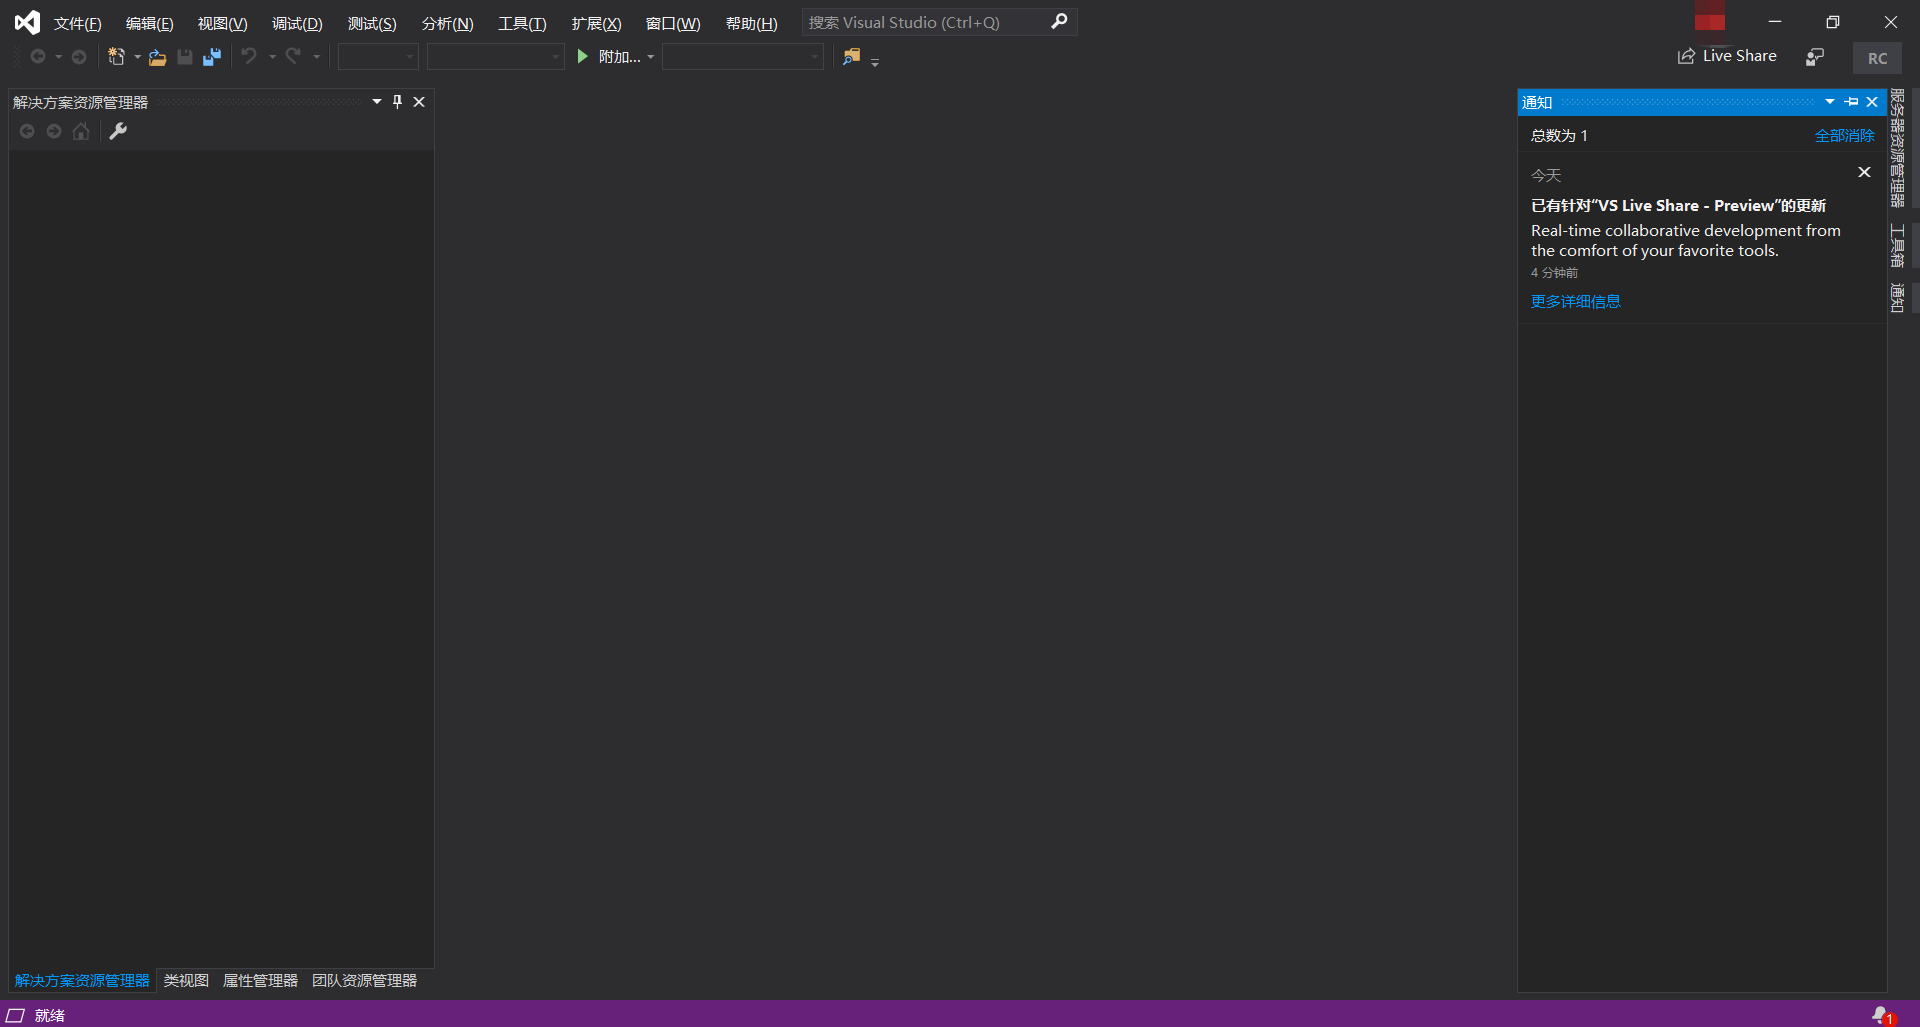Open the RC account badge
This screenshot has width=1920, height=1027.
click(x=1877, y=58)
